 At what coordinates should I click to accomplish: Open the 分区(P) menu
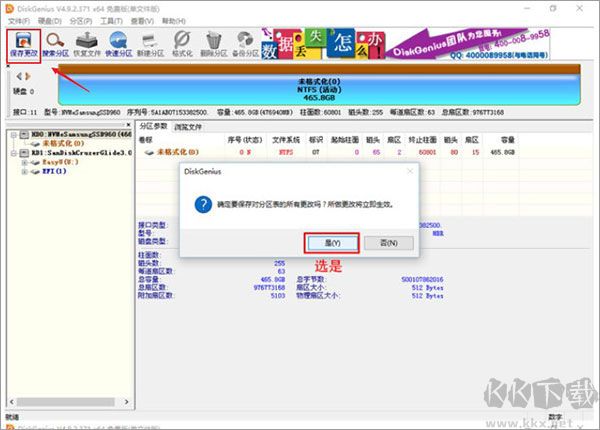81,21
